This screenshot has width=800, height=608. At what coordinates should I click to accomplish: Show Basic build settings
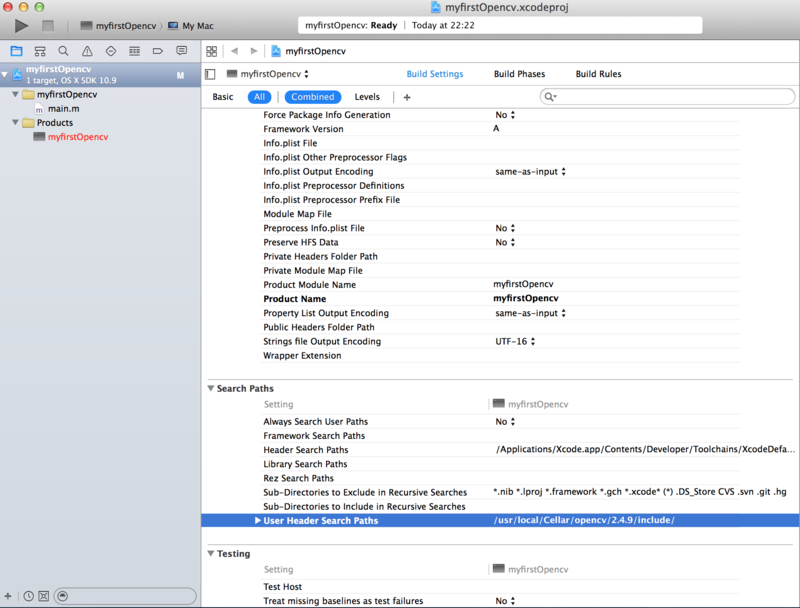pyautogui.click(x=223, y=97)
